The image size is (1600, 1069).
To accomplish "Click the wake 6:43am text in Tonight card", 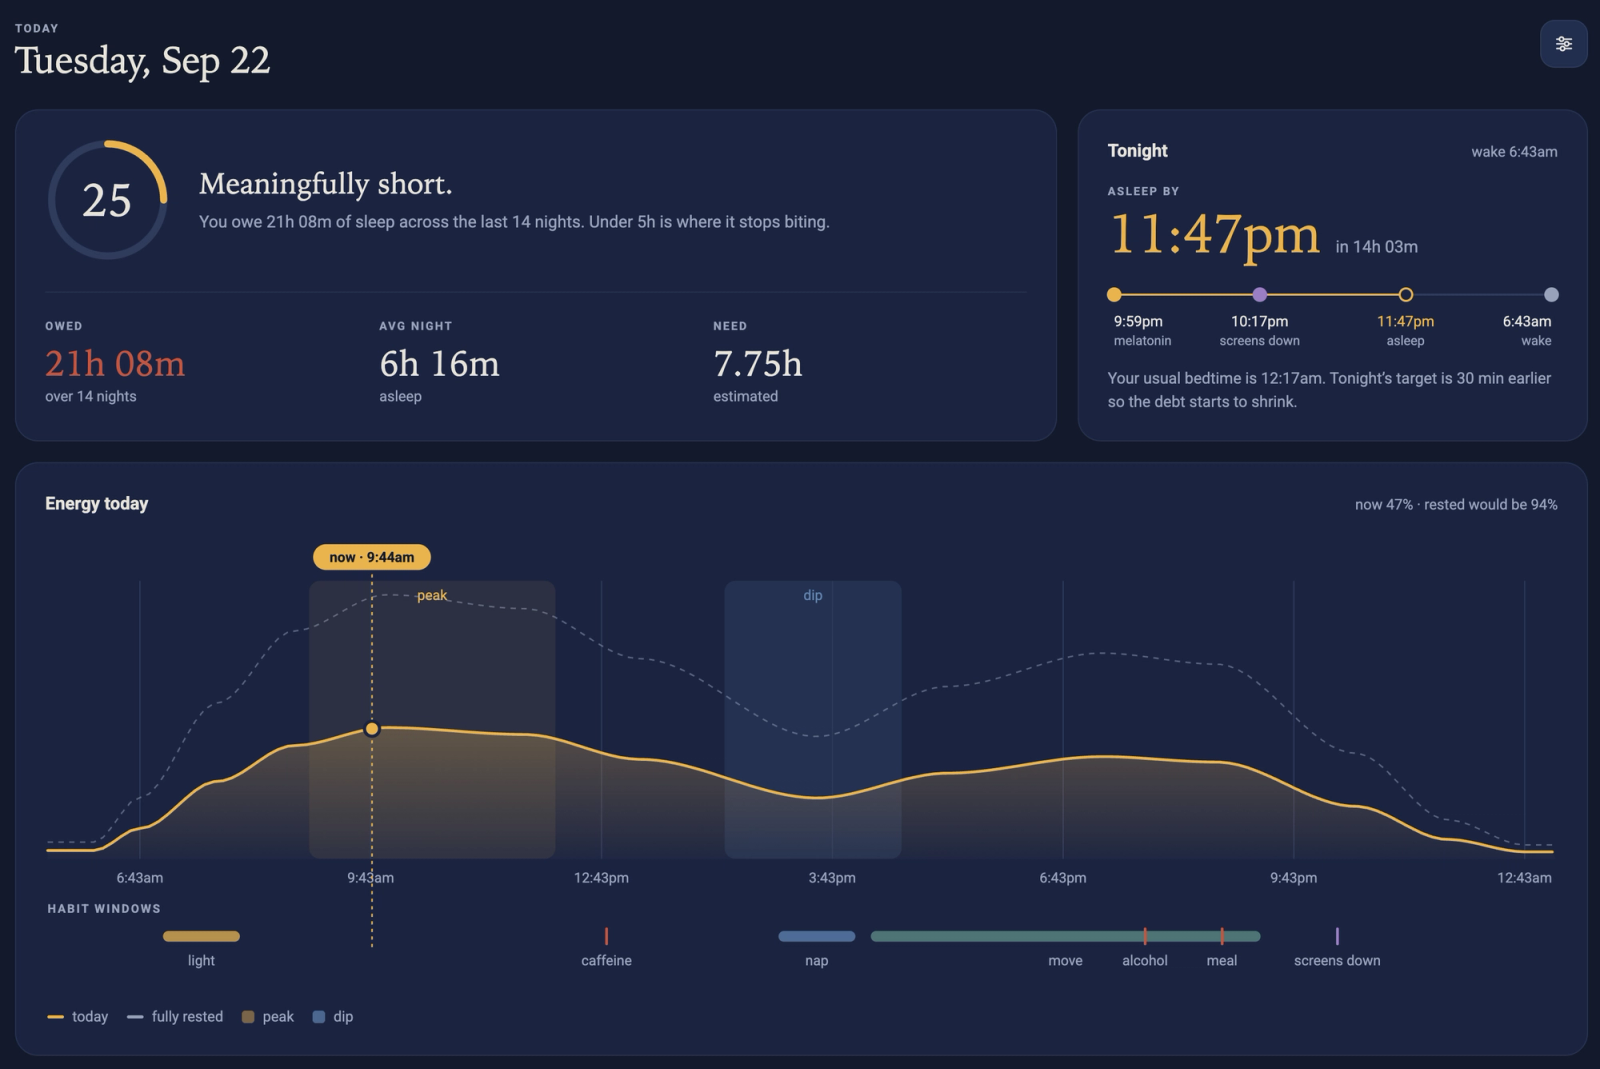I will click(x=1514, y=152).
